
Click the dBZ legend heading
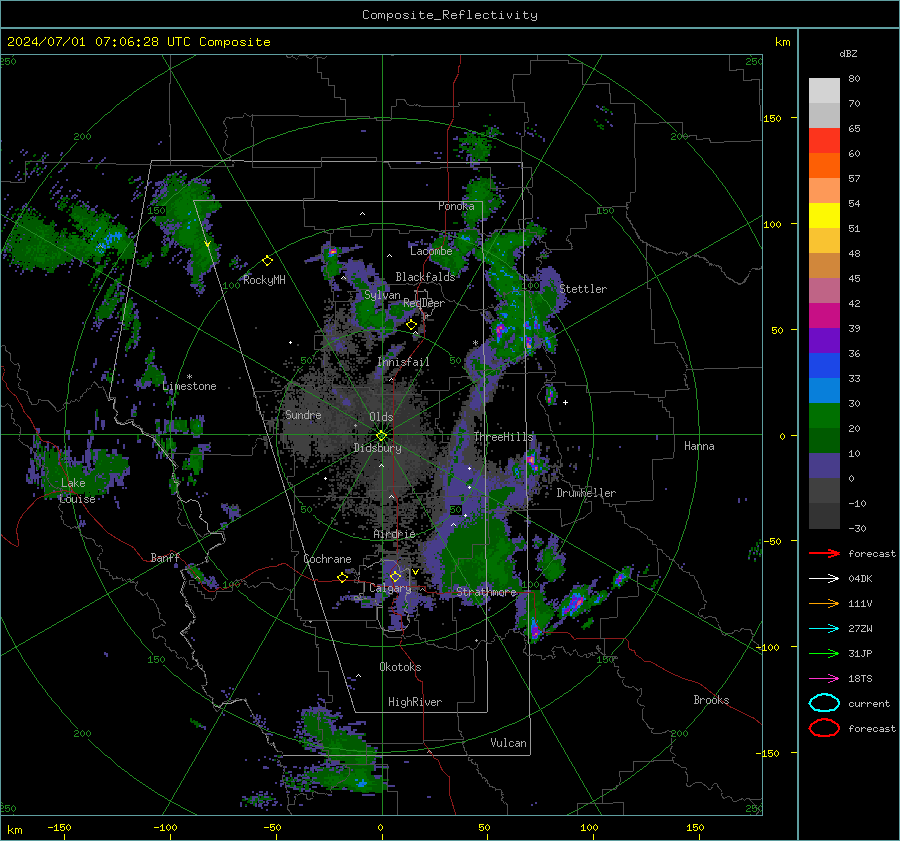click(x=848, y=53)
